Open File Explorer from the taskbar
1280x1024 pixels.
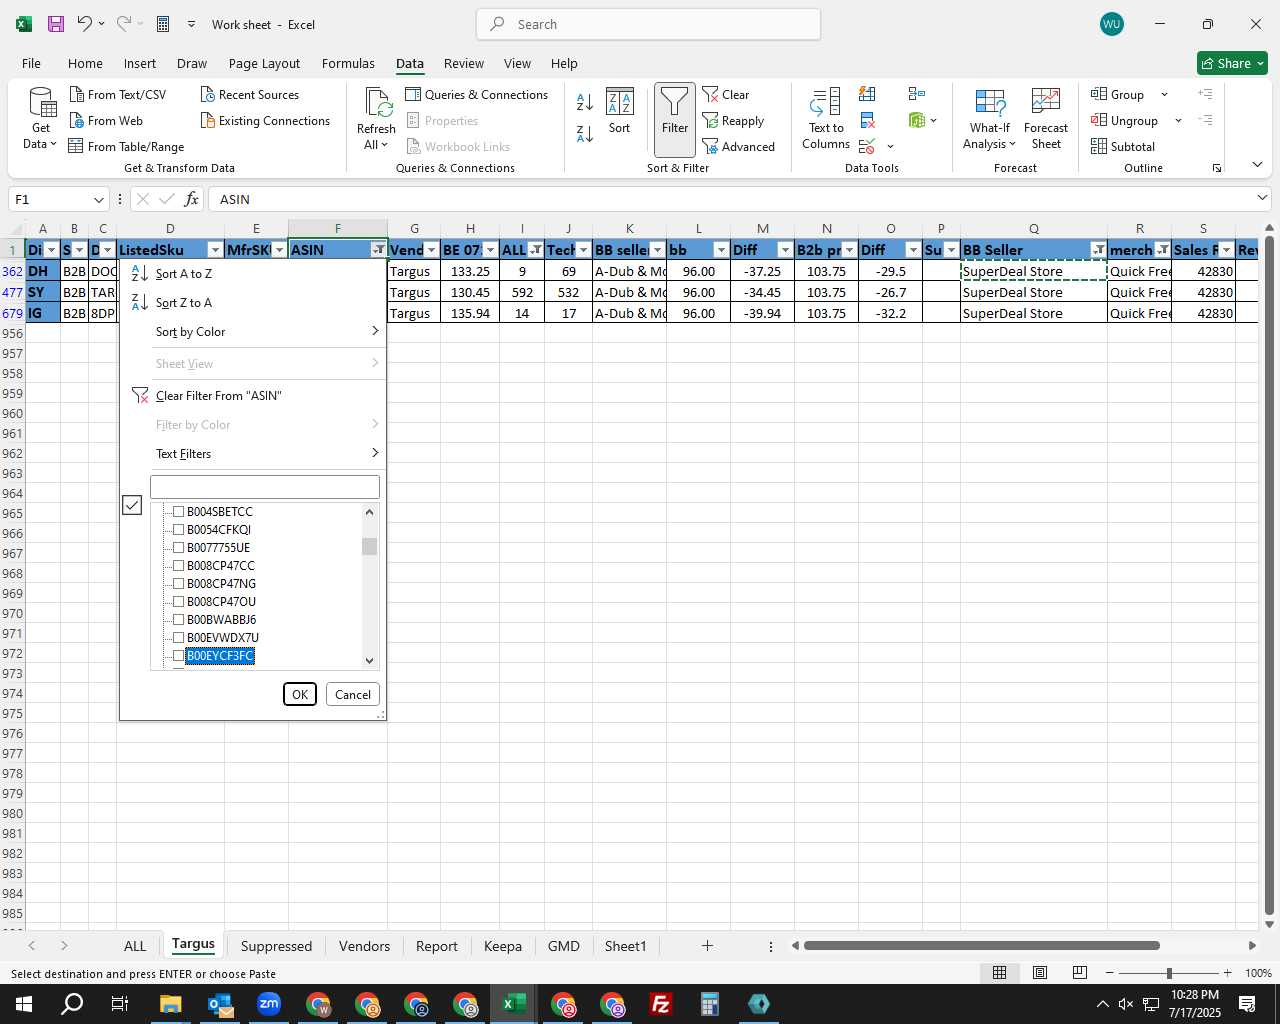point(170,1004)
